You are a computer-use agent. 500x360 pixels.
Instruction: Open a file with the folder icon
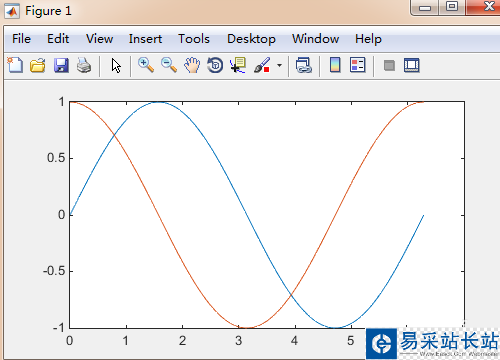point(38,65)
